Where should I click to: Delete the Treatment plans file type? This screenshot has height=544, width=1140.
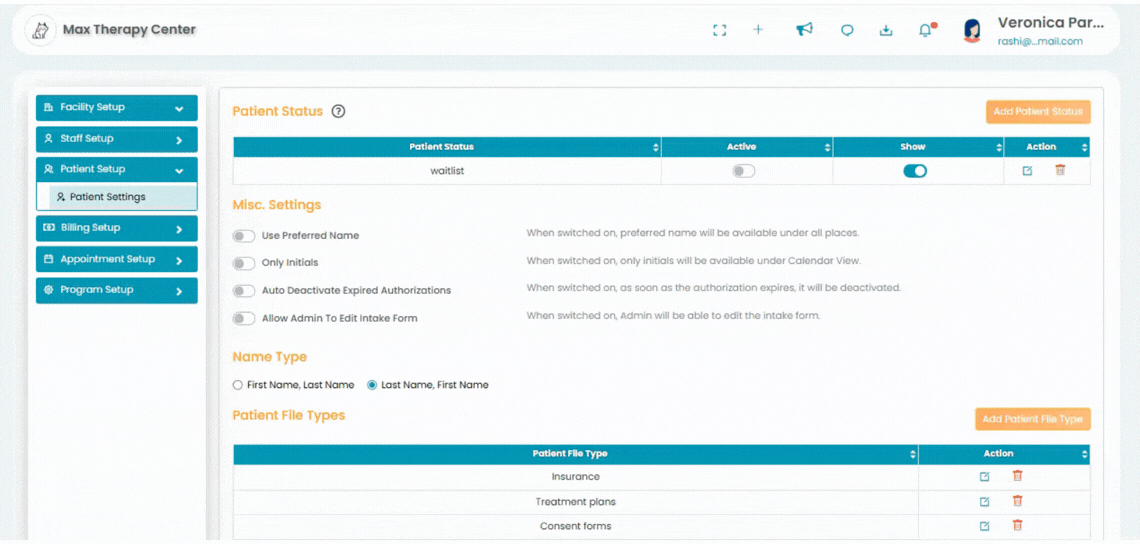pos(1017,501)
